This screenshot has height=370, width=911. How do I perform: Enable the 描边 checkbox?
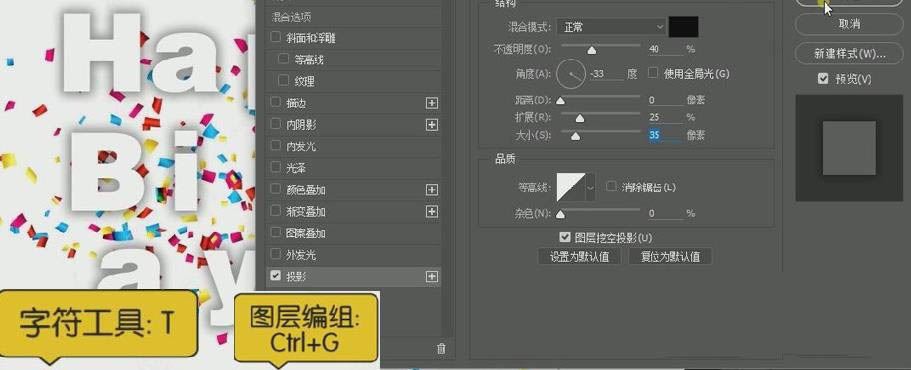275,102
